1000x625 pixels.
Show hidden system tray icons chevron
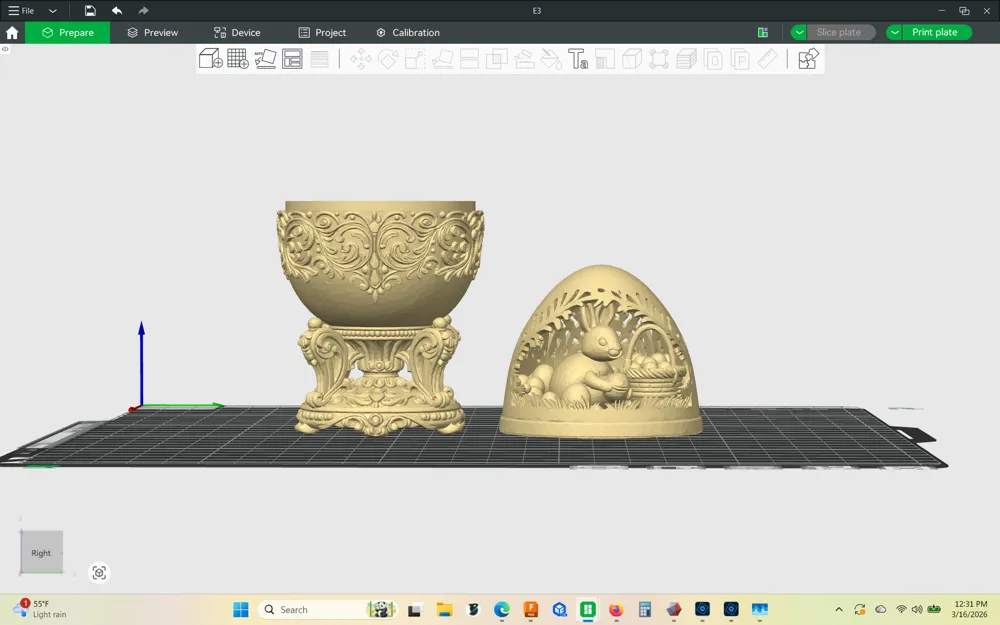[839, 610]
